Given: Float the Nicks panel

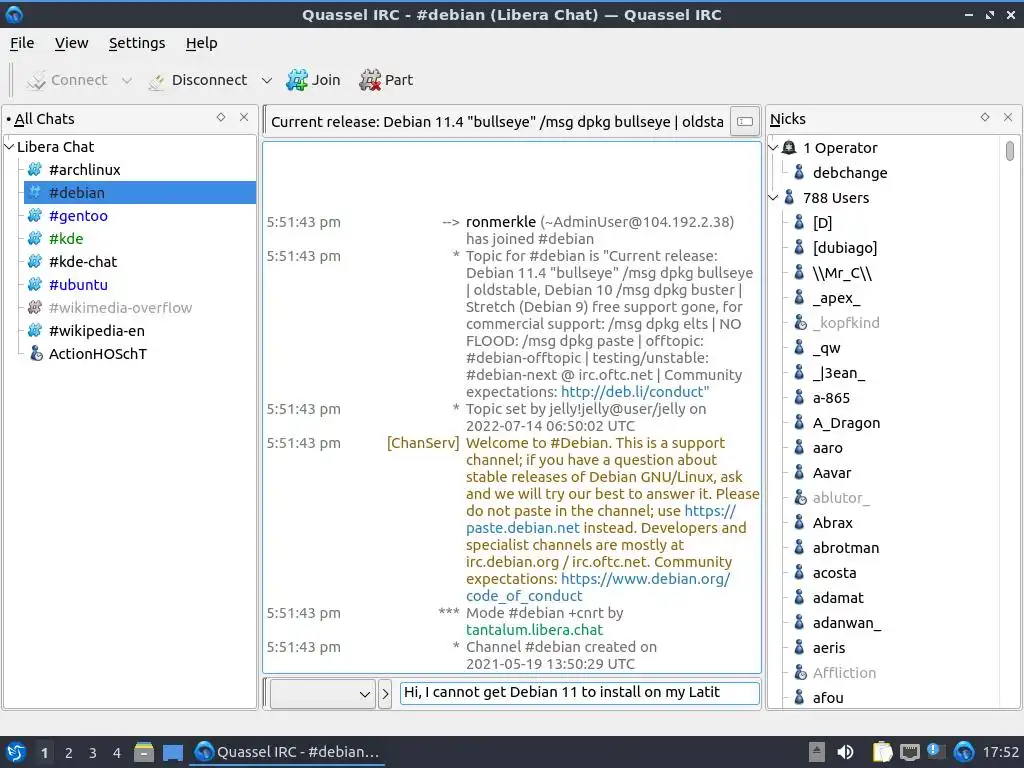Looking at the screenshot, I should click(x=985, y=118).
